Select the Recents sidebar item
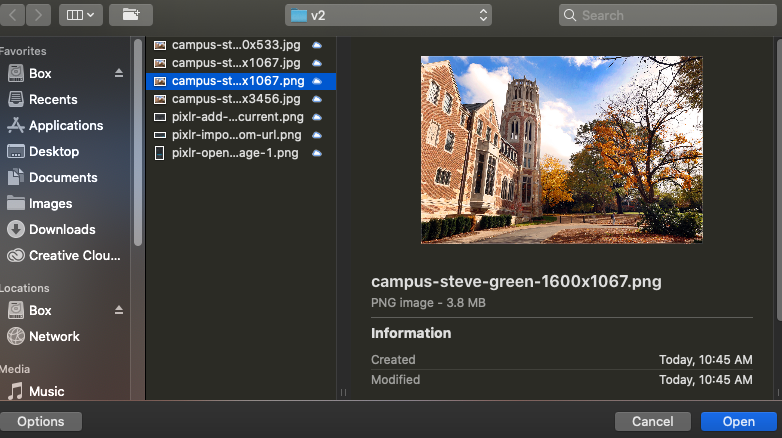782x438 pixels. [53, 100]
